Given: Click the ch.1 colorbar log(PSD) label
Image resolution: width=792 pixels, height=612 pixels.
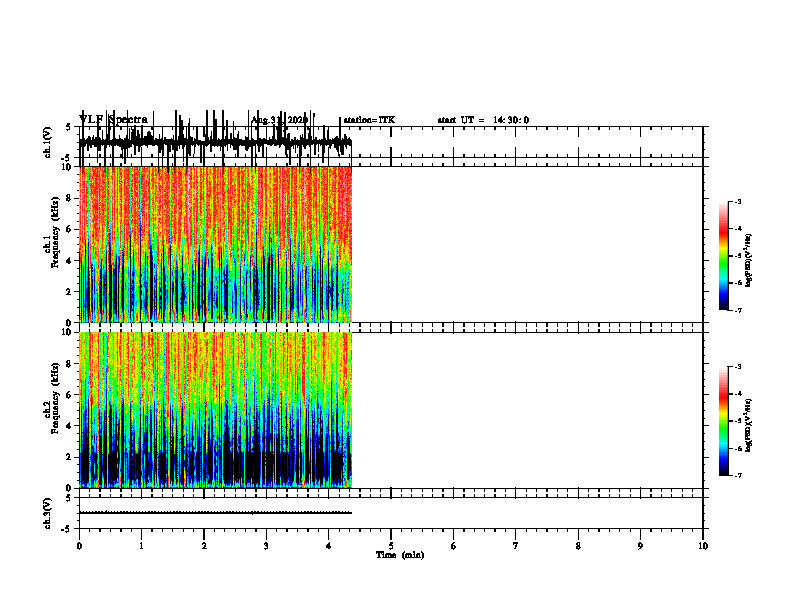Looking at the screenshot, I should pos(748,261).
